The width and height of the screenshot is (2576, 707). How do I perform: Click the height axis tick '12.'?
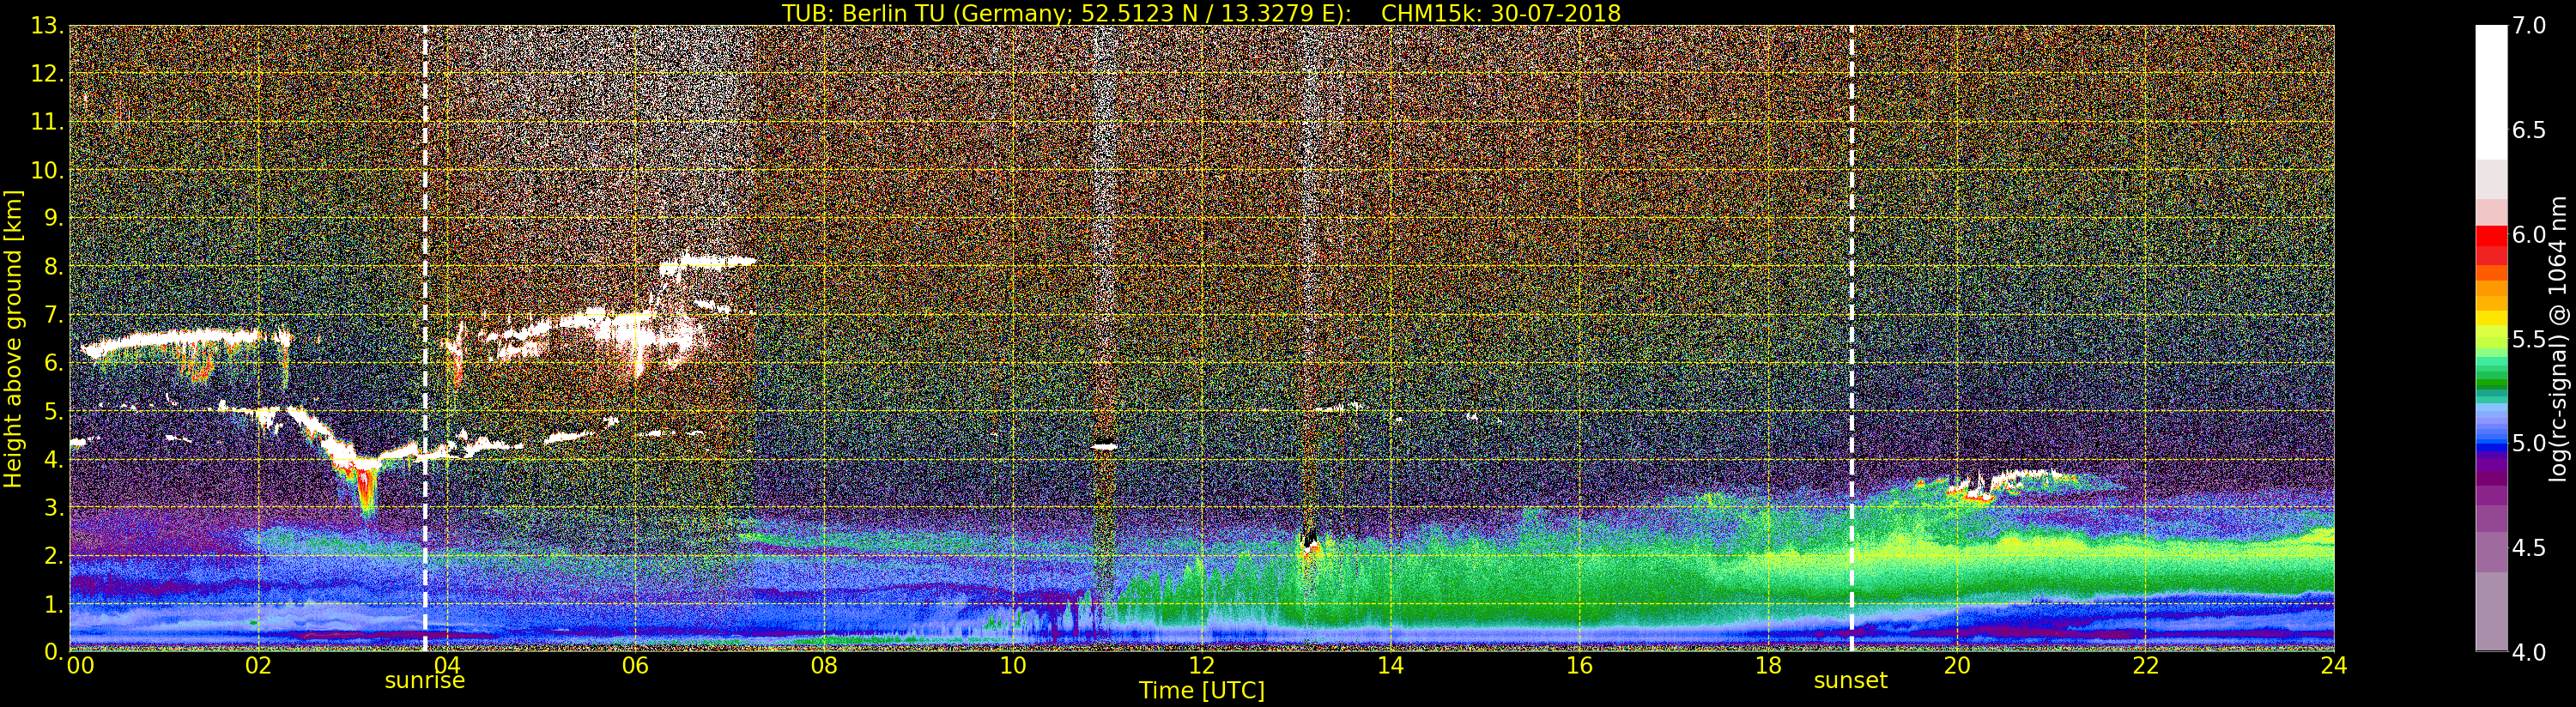[47, 74]
